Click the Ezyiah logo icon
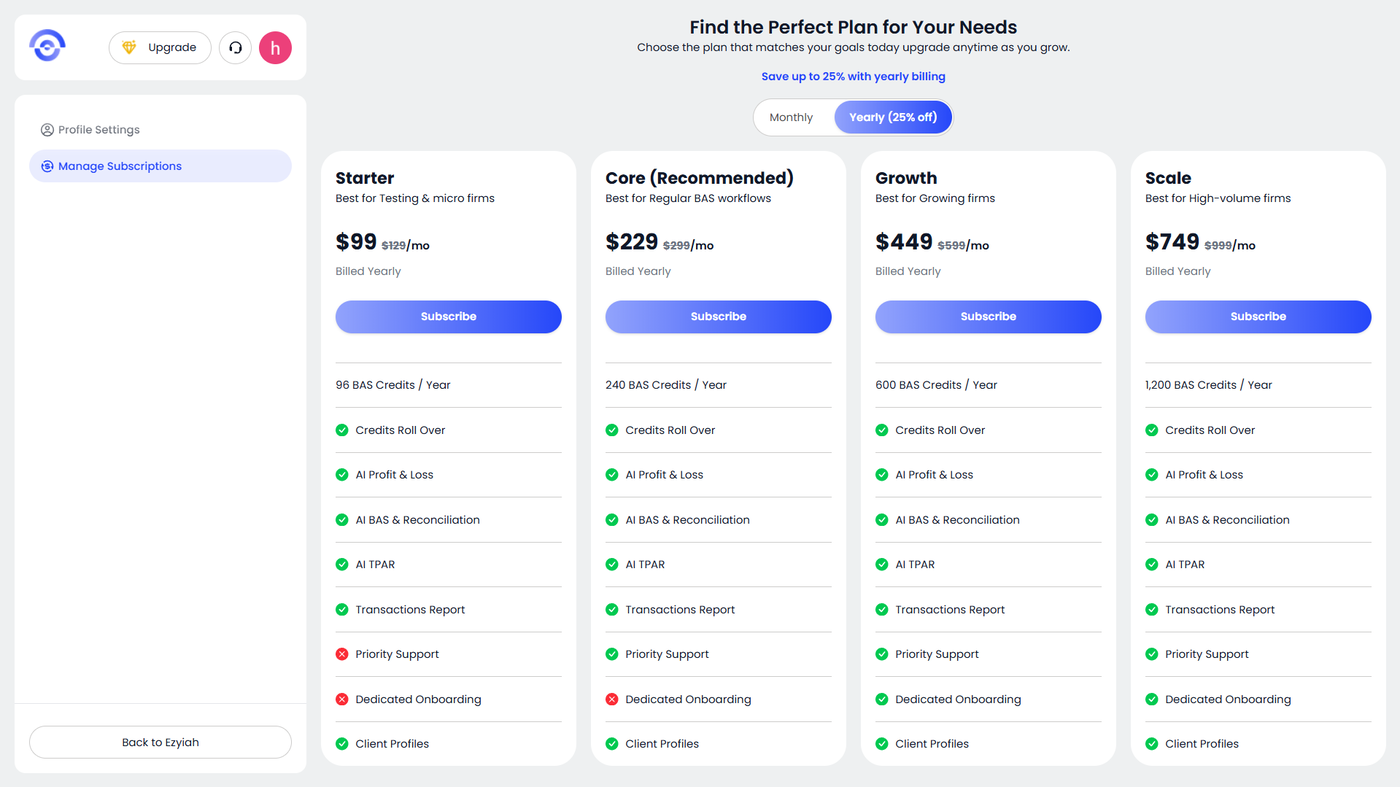Image resolution: width=1400 pixels, height=787 pixels. tap(47, 45)
